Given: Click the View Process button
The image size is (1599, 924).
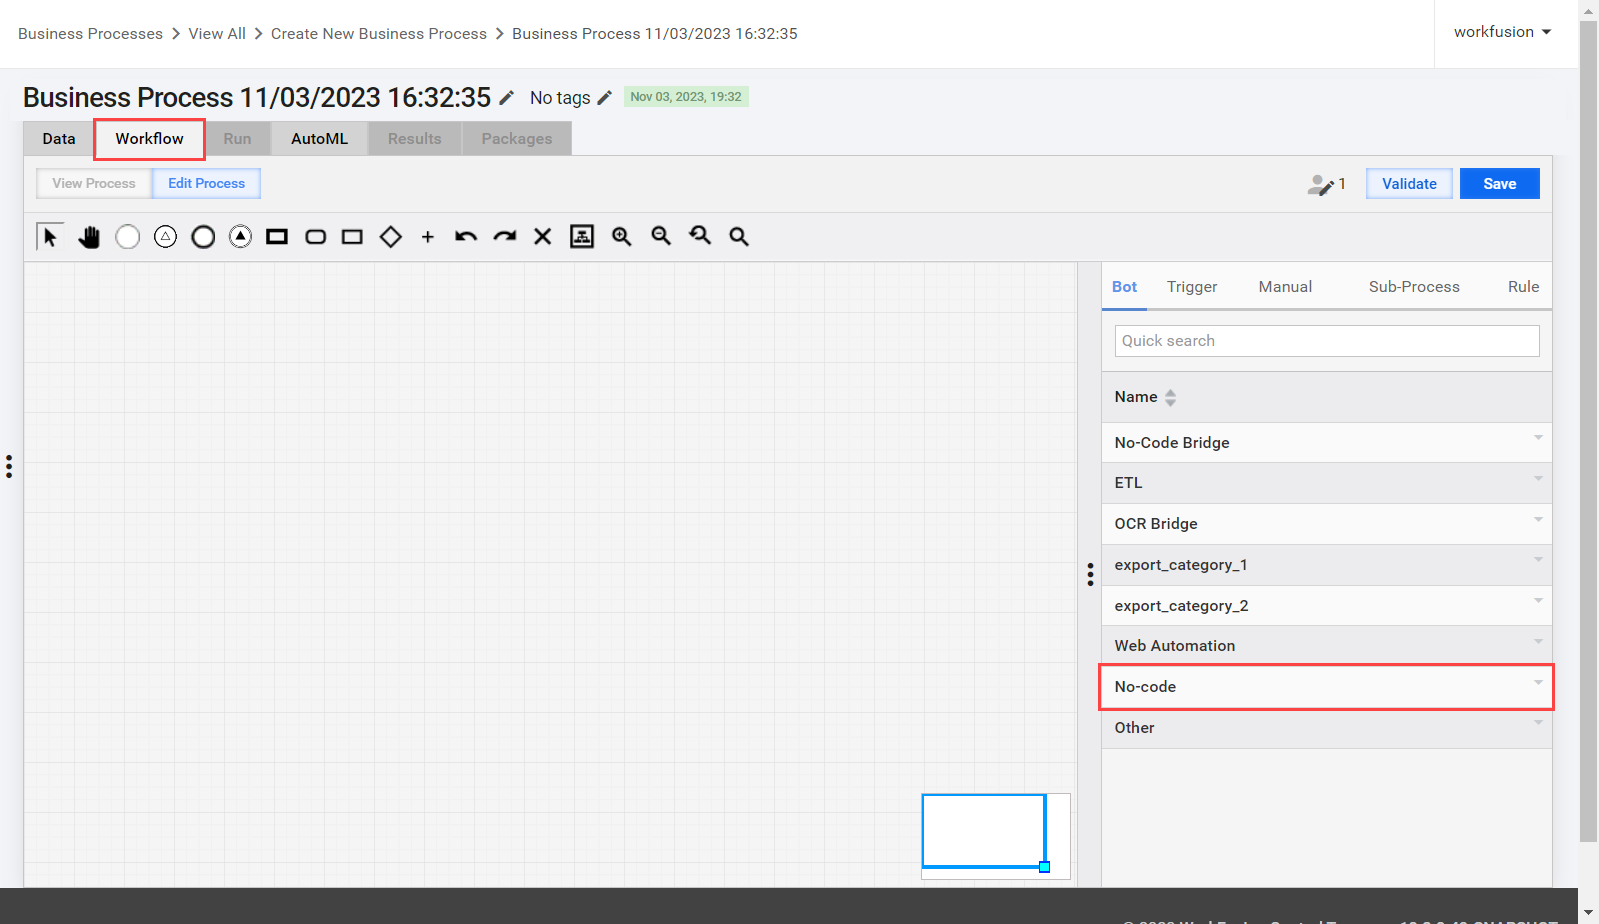Looking at the screenshot, I should (x=94, y=184).
